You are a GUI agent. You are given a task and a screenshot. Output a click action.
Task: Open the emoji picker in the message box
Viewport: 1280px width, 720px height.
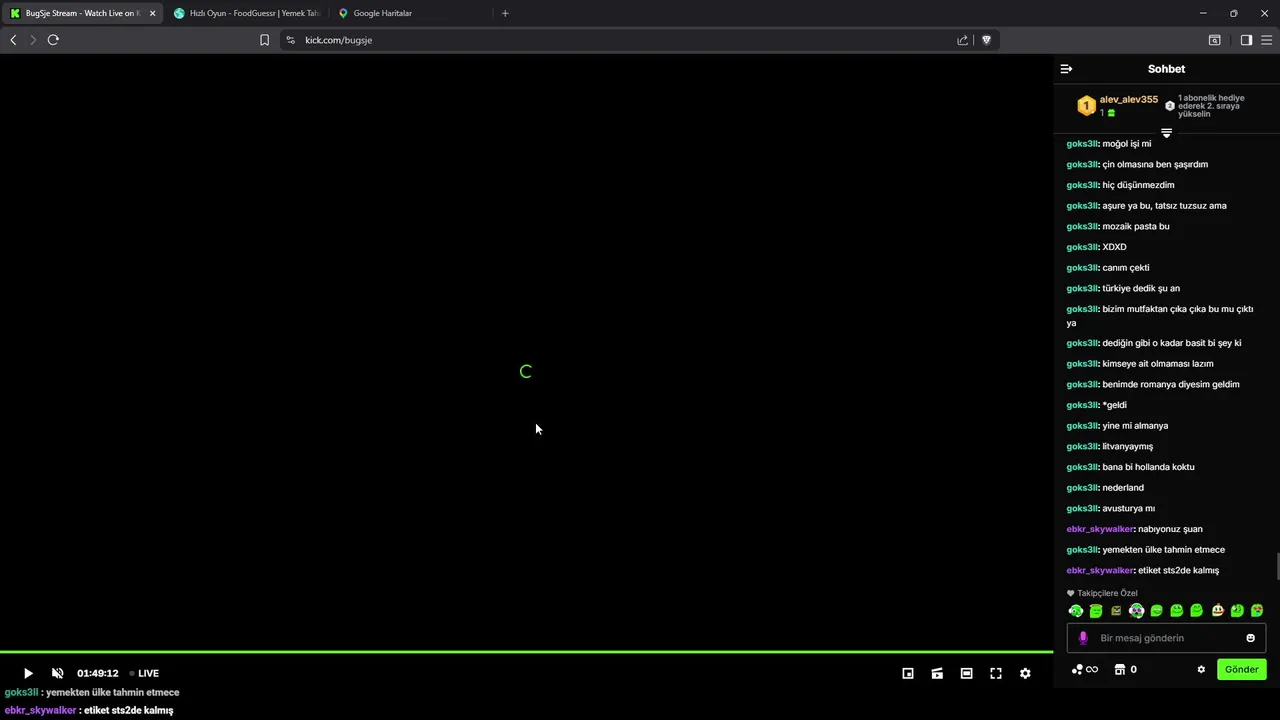pos(1250,638)
